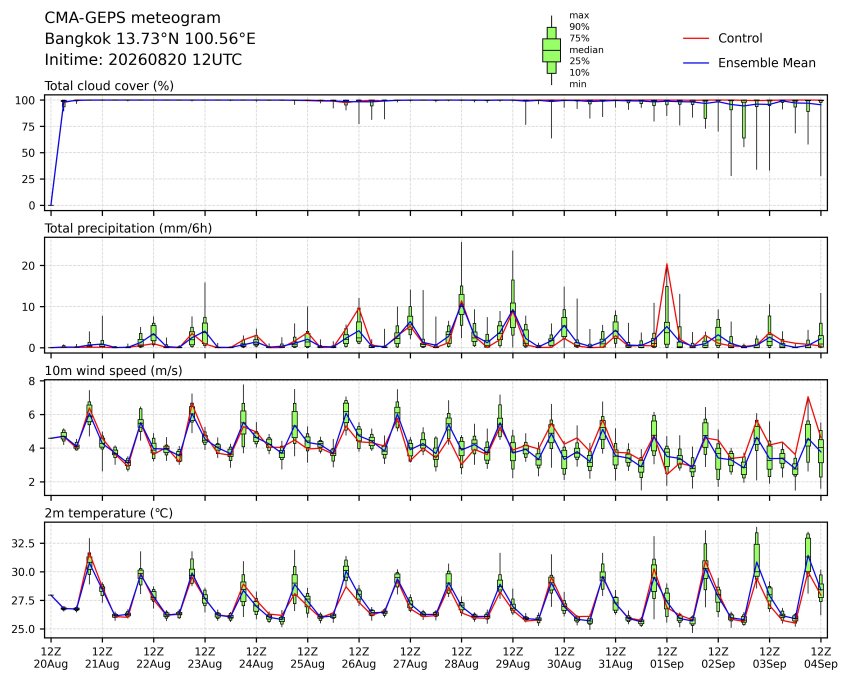Viewport: 849px width, 681px height.
Task: Click the '32.5' tick on temperature axis
Action: pos(23,544)
